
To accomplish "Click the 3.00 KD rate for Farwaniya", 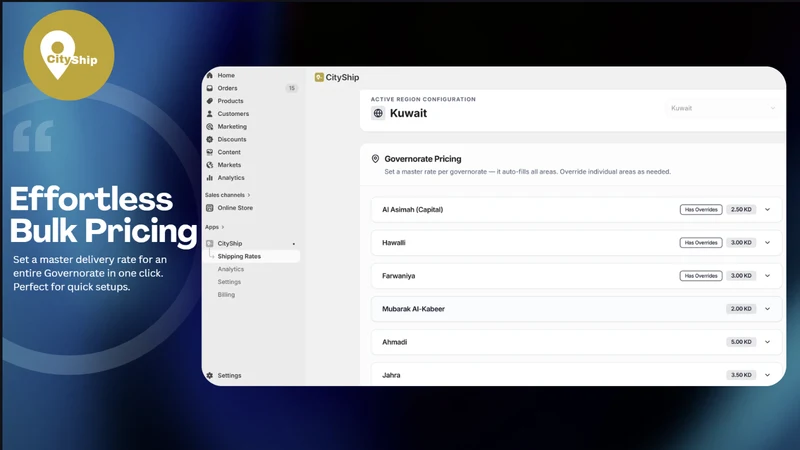I will coord(741,276).
